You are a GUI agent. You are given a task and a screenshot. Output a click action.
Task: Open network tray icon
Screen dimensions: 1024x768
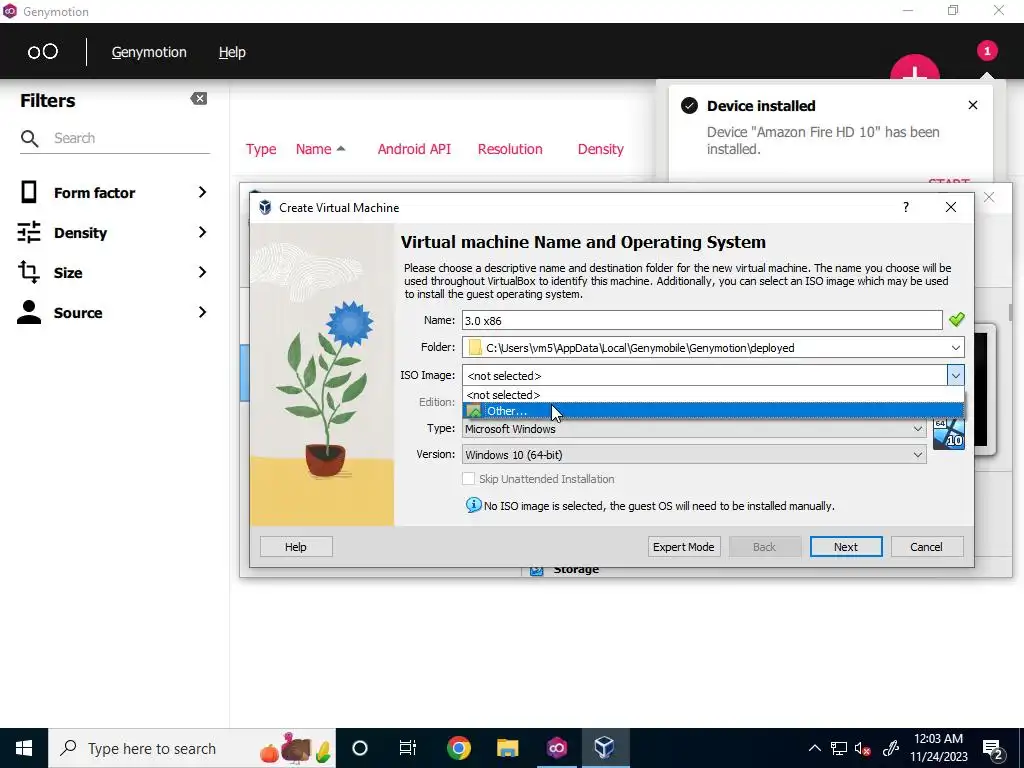coord(839,748)
